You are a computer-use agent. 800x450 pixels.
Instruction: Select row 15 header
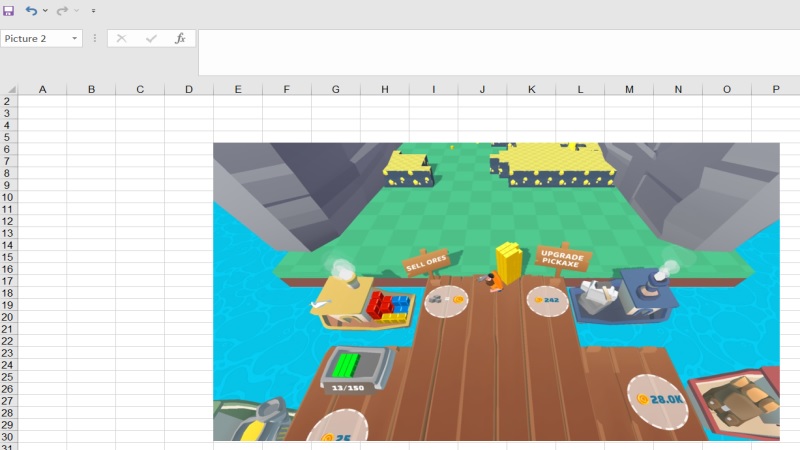point(7,257)
